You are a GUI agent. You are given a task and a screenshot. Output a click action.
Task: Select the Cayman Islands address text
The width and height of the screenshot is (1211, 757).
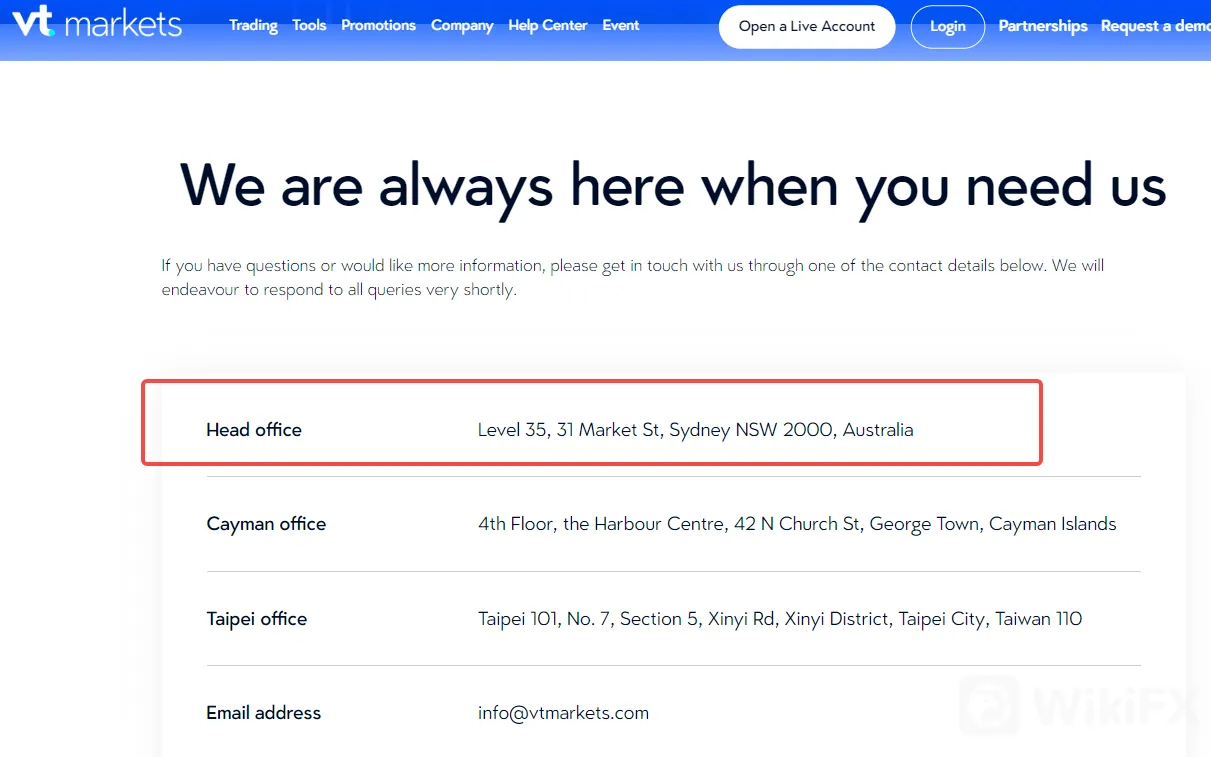click(x=797, y=524)
